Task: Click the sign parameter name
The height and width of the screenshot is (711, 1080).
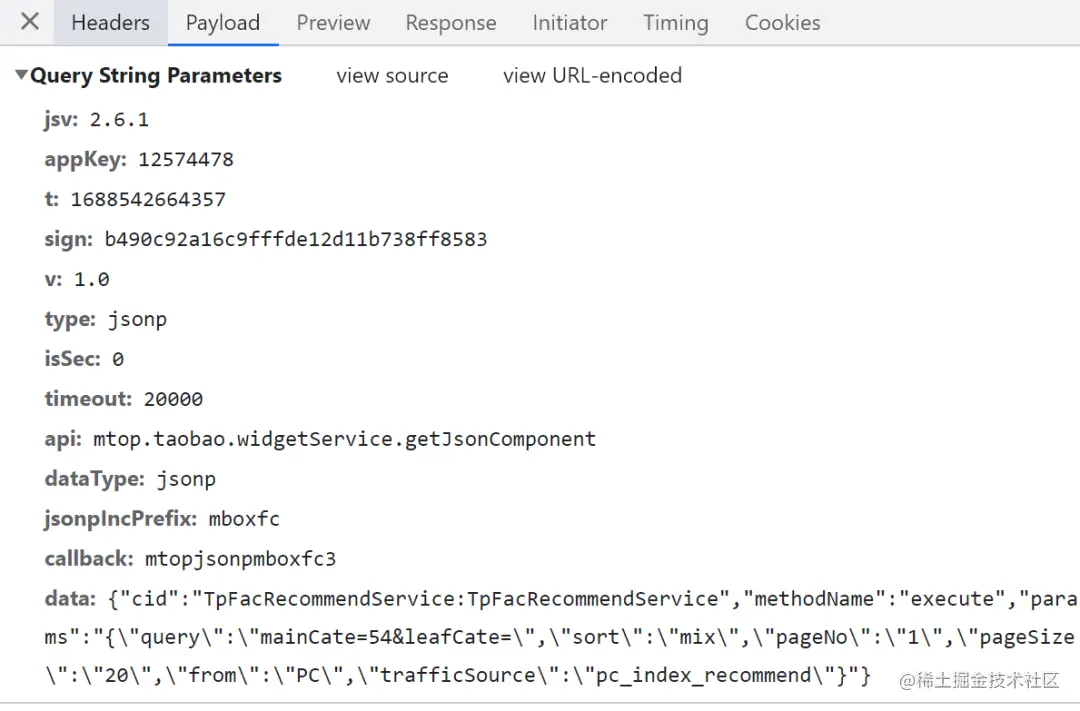Action: 68,240
